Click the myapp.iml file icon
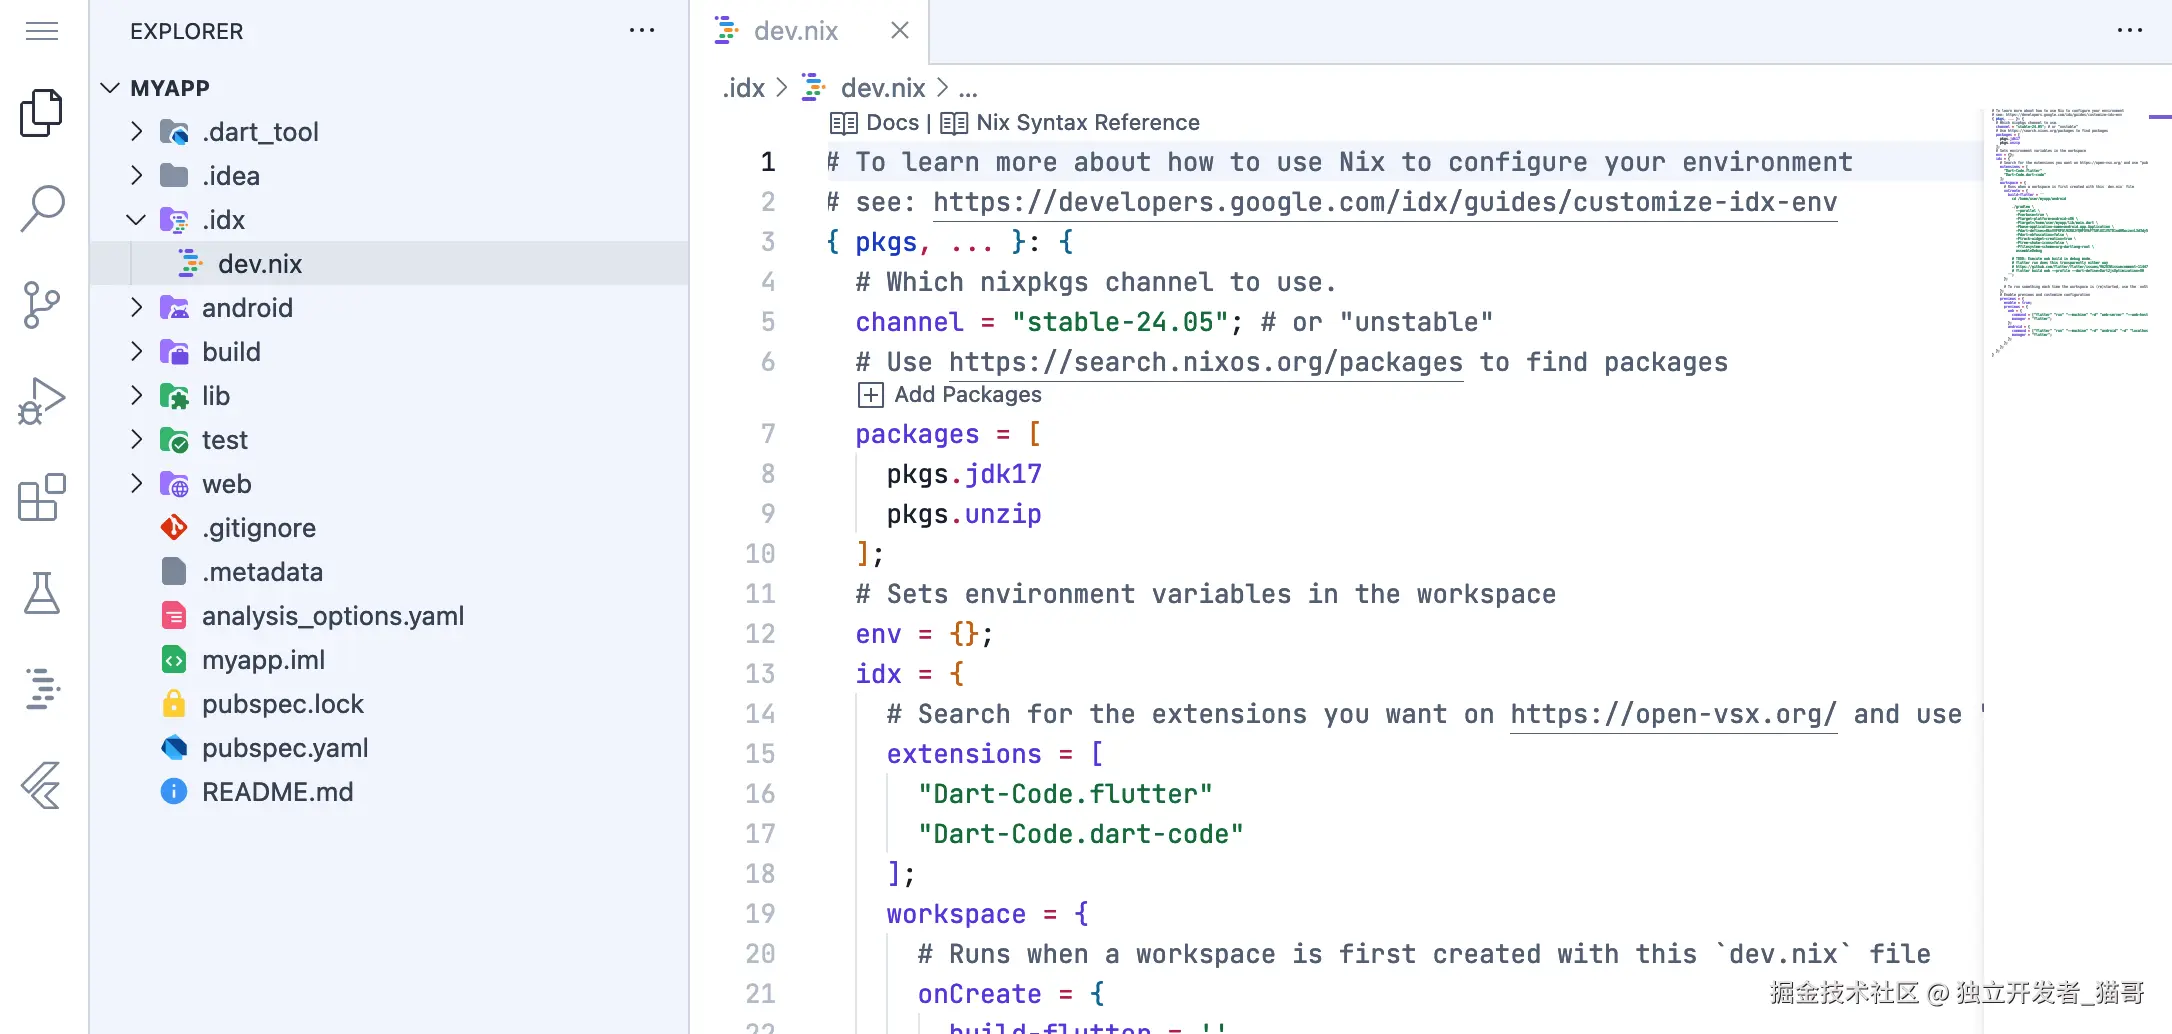 [174, 660]
